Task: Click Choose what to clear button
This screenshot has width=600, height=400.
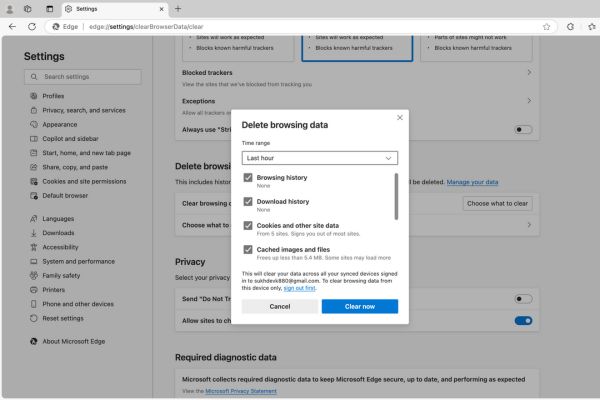Action: point(497,204)
